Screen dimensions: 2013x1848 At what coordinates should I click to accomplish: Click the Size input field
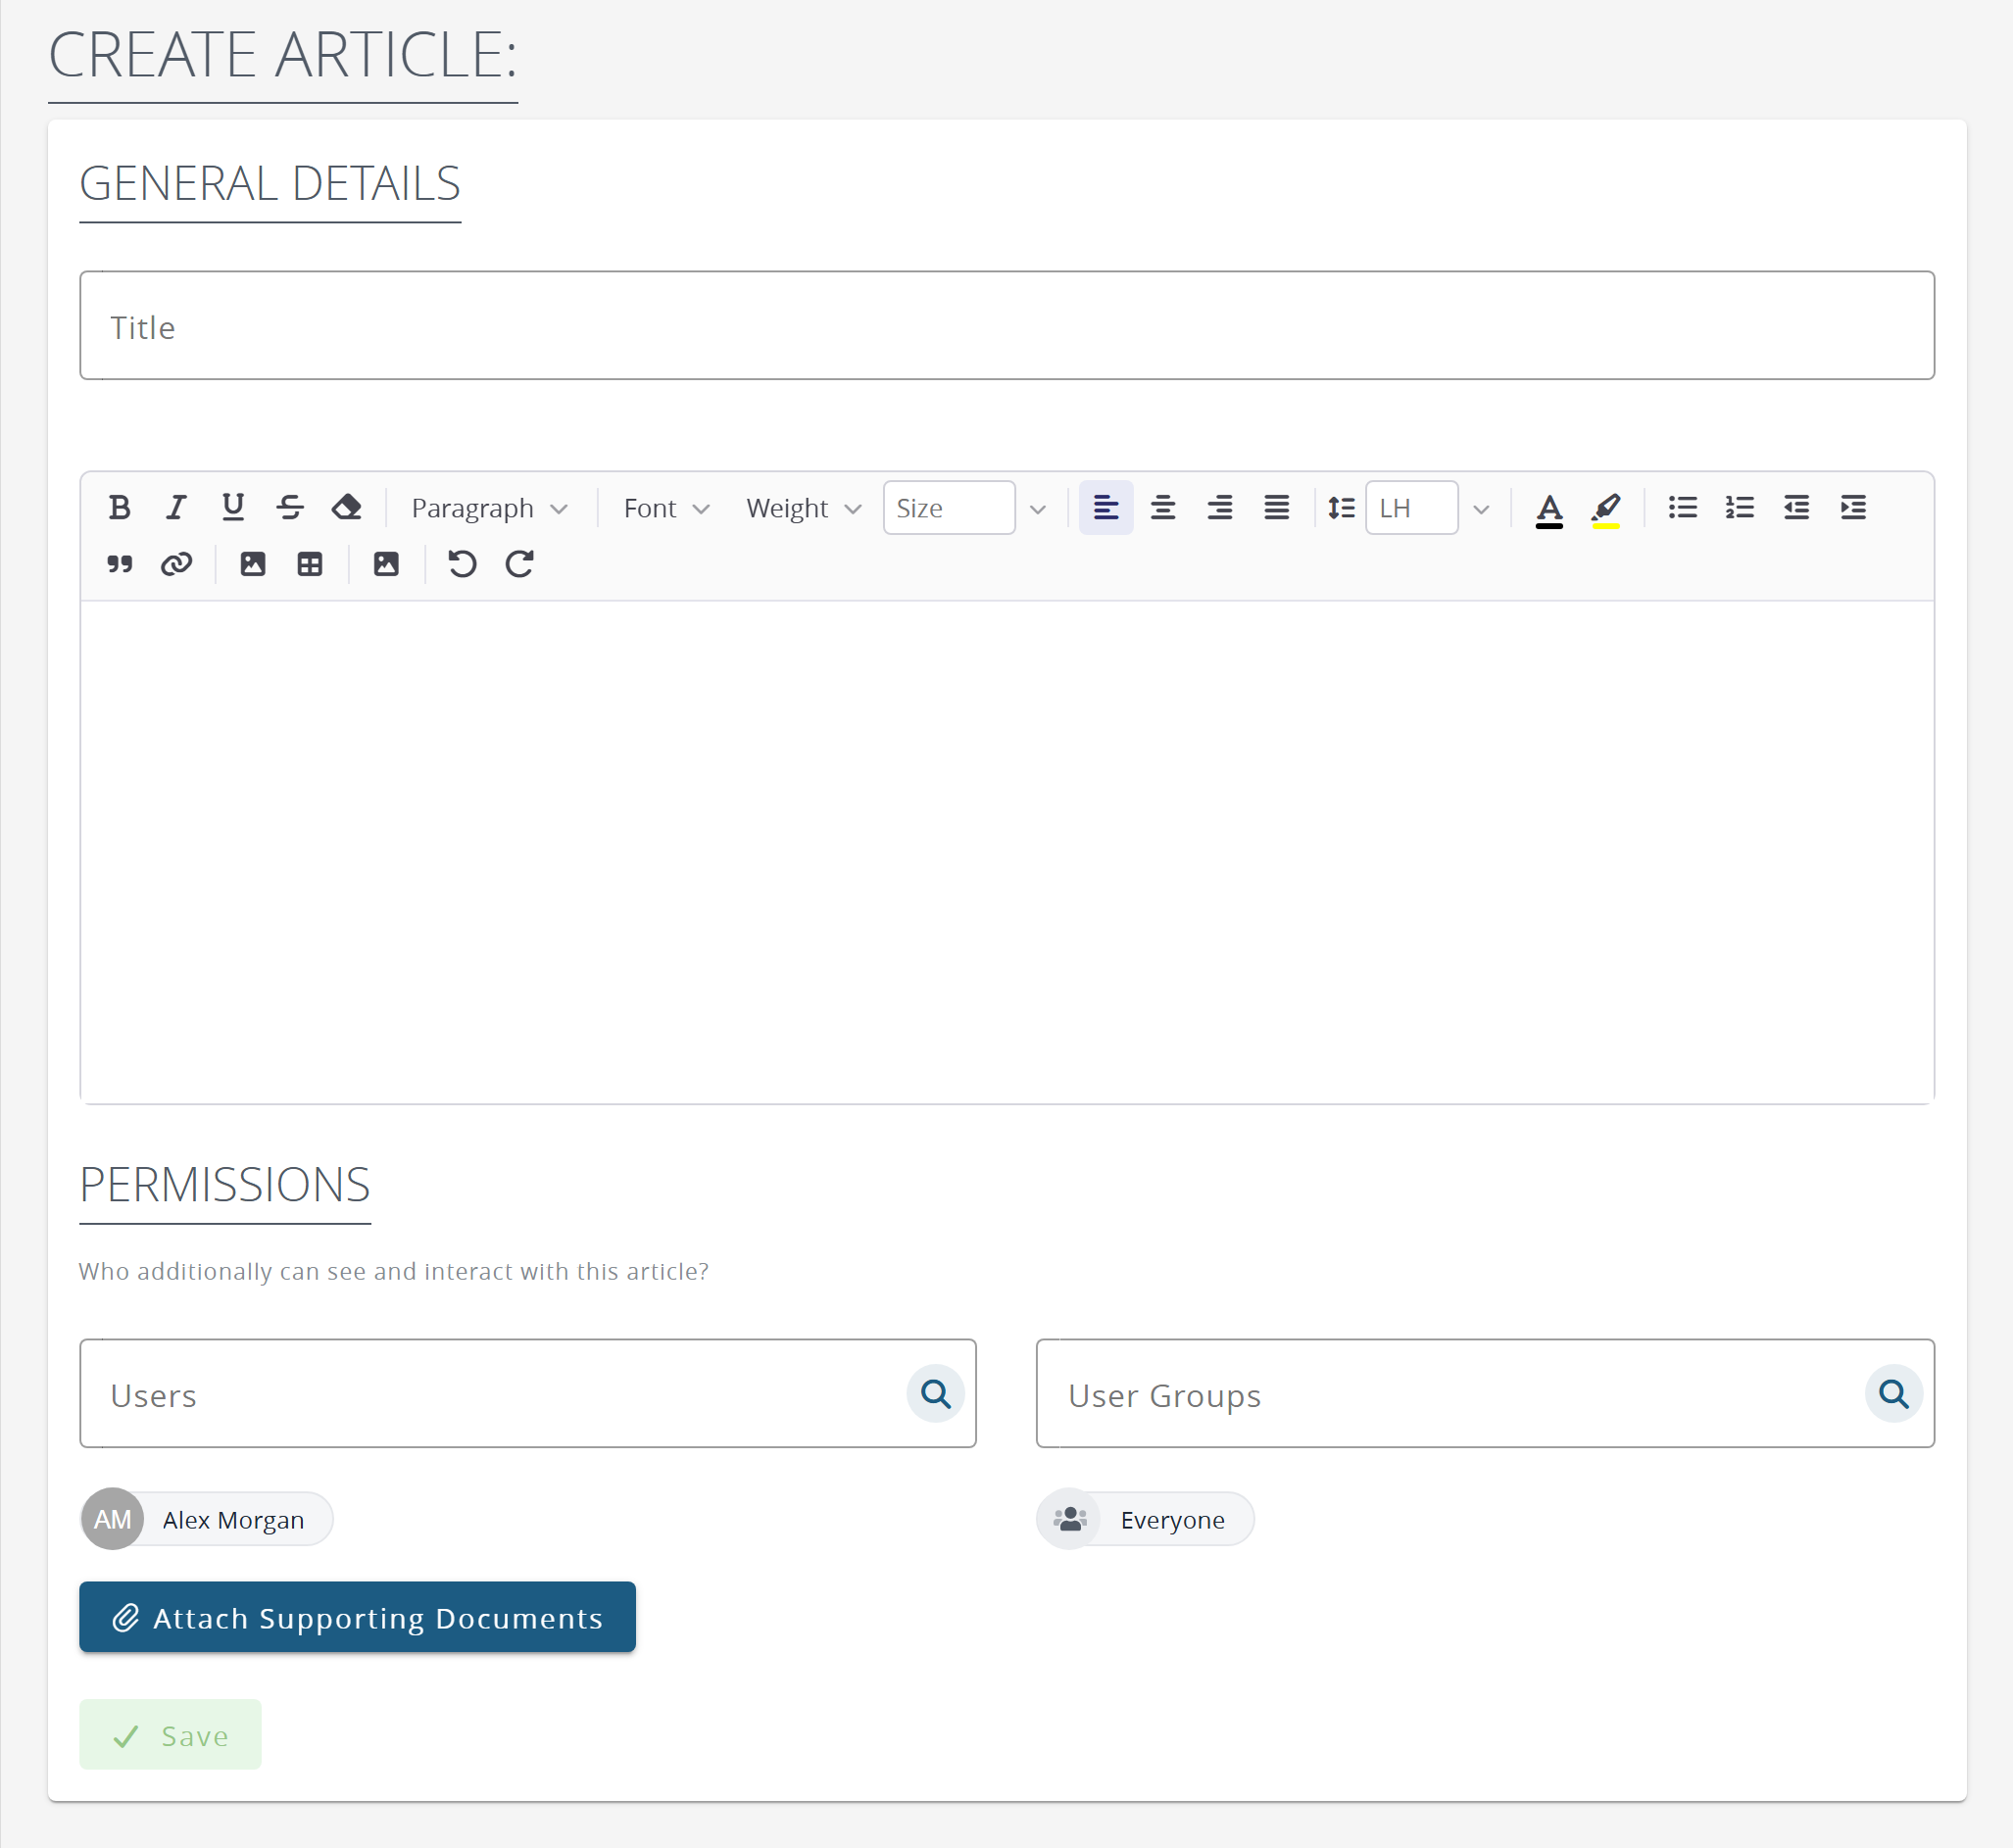(x=949, y=508)
